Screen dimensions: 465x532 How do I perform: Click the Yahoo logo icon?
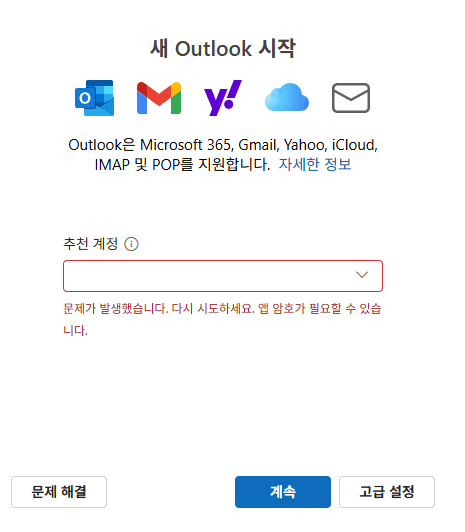point(222,98)
